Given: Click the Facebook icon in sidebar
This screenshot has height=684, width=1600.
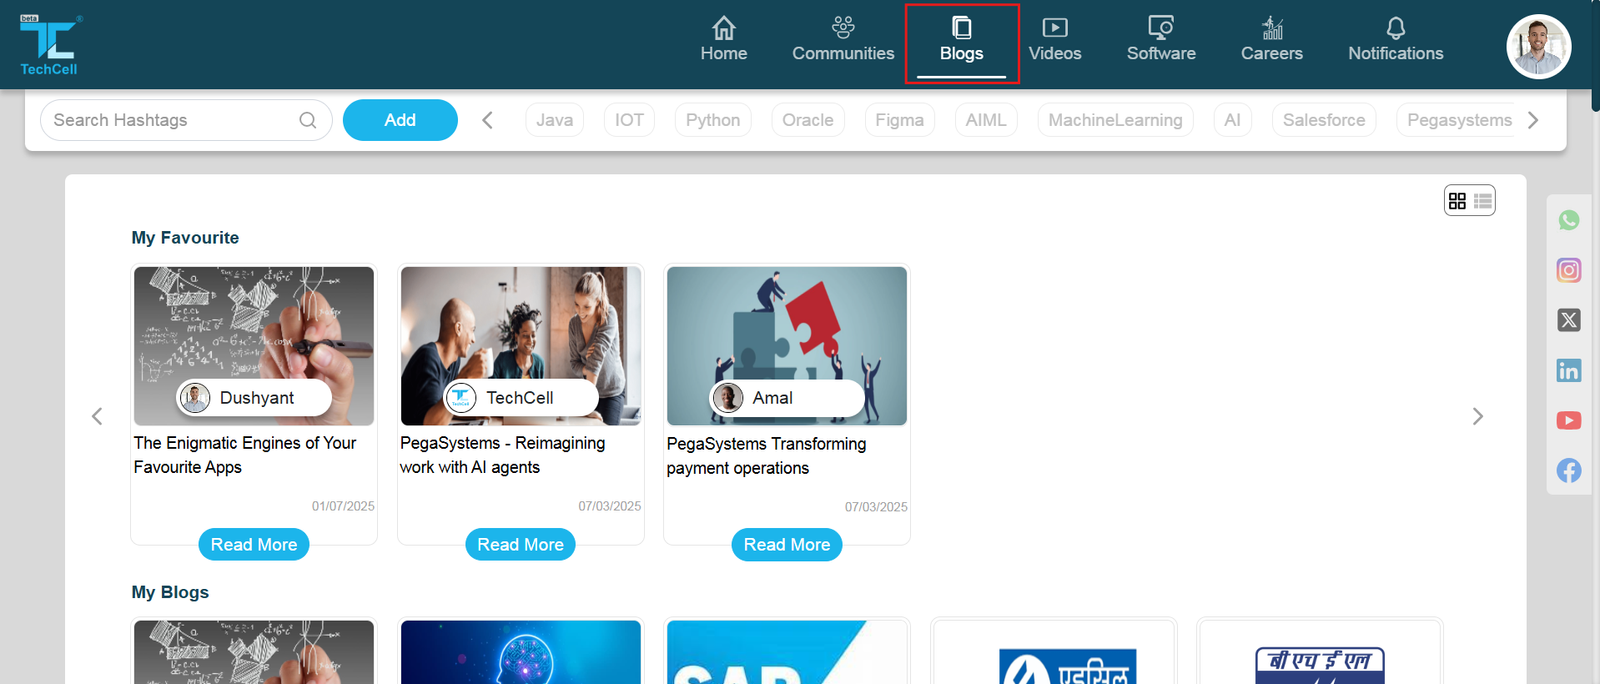Looking at the screenshot, I should click(x=1568, y=471).
